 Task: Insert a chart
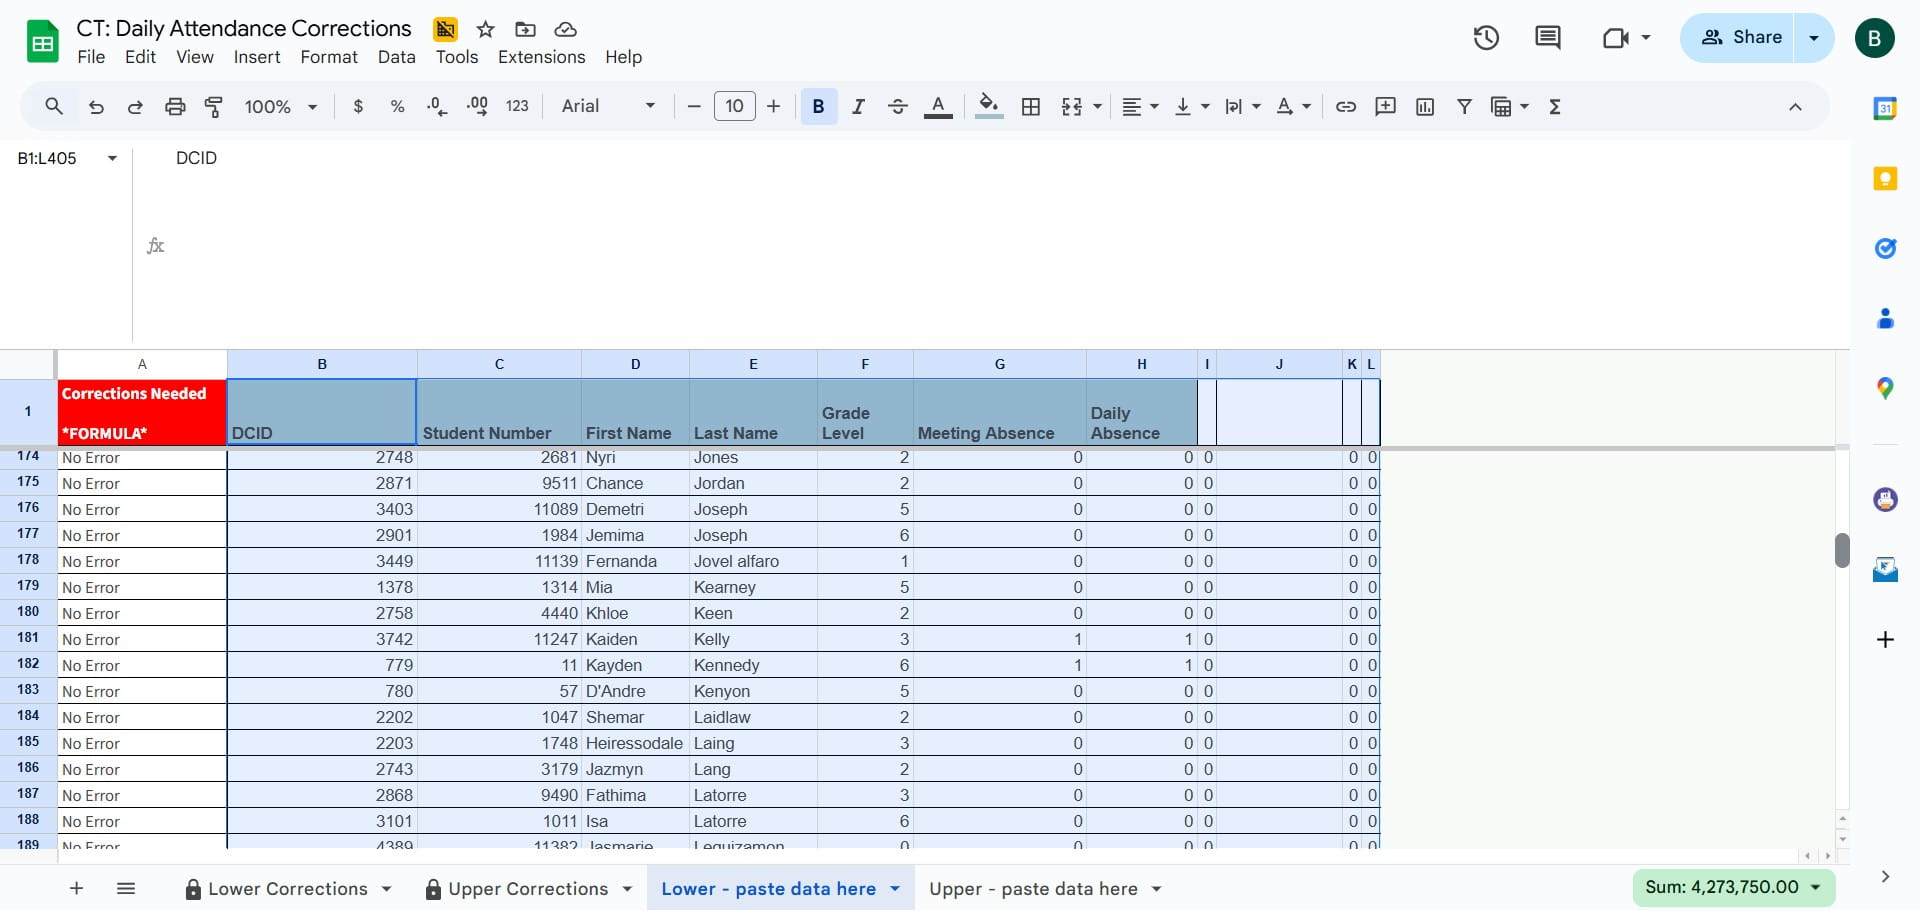pyautogui.click(x=1425, y=106)
